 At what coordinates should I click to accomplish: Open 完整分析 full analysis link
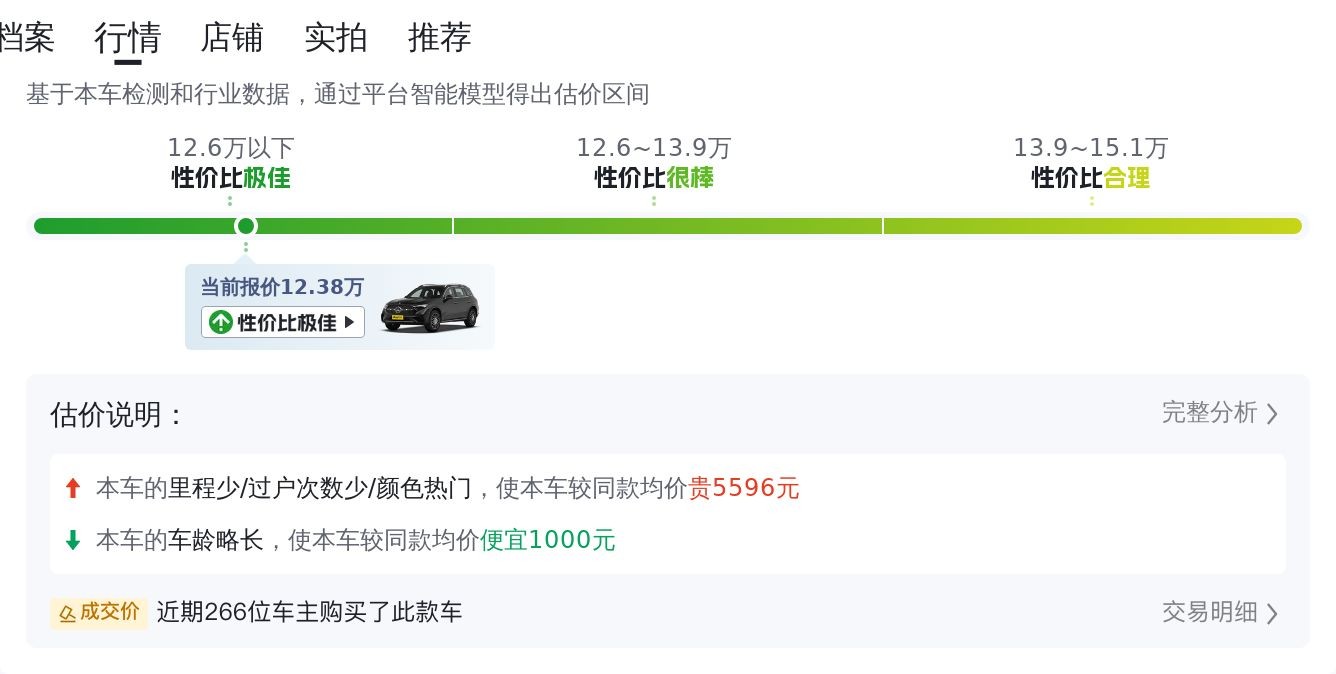click(1210, 413)
